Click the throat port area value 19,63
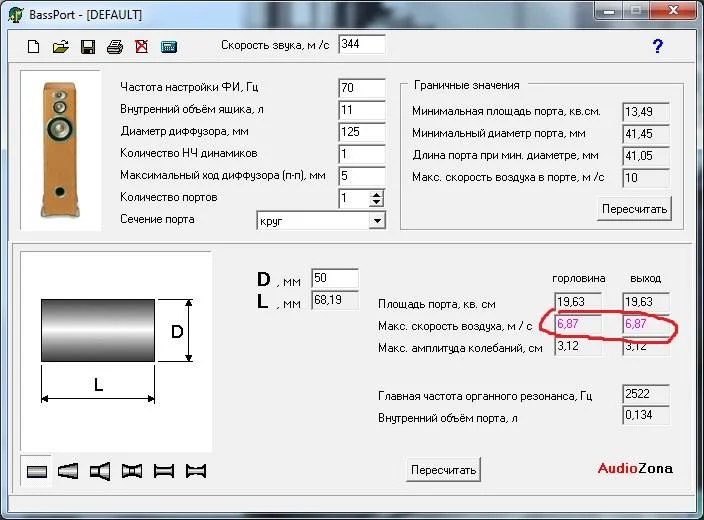 click(578, 302)
